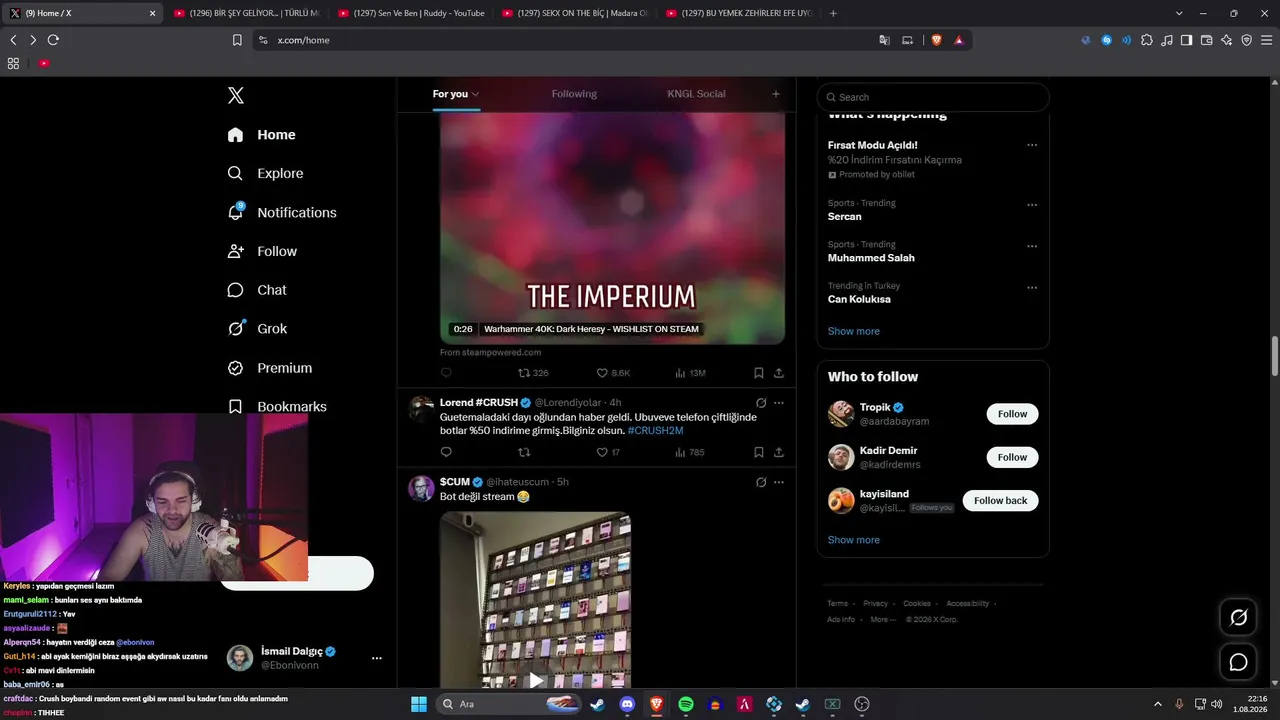
Task: Open the Warhammer 40K video thumbnail
Action: pos(612,228)
